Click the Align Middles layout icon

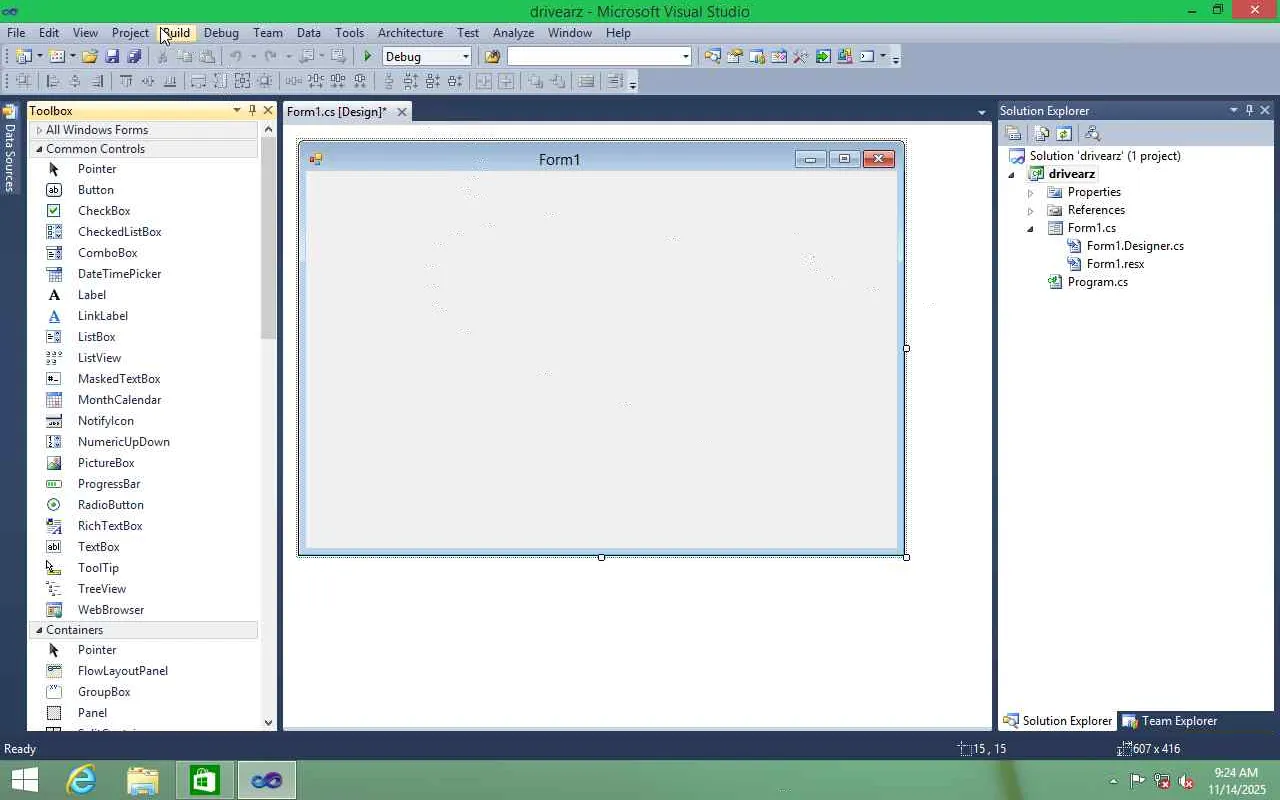tap(148, 82)
